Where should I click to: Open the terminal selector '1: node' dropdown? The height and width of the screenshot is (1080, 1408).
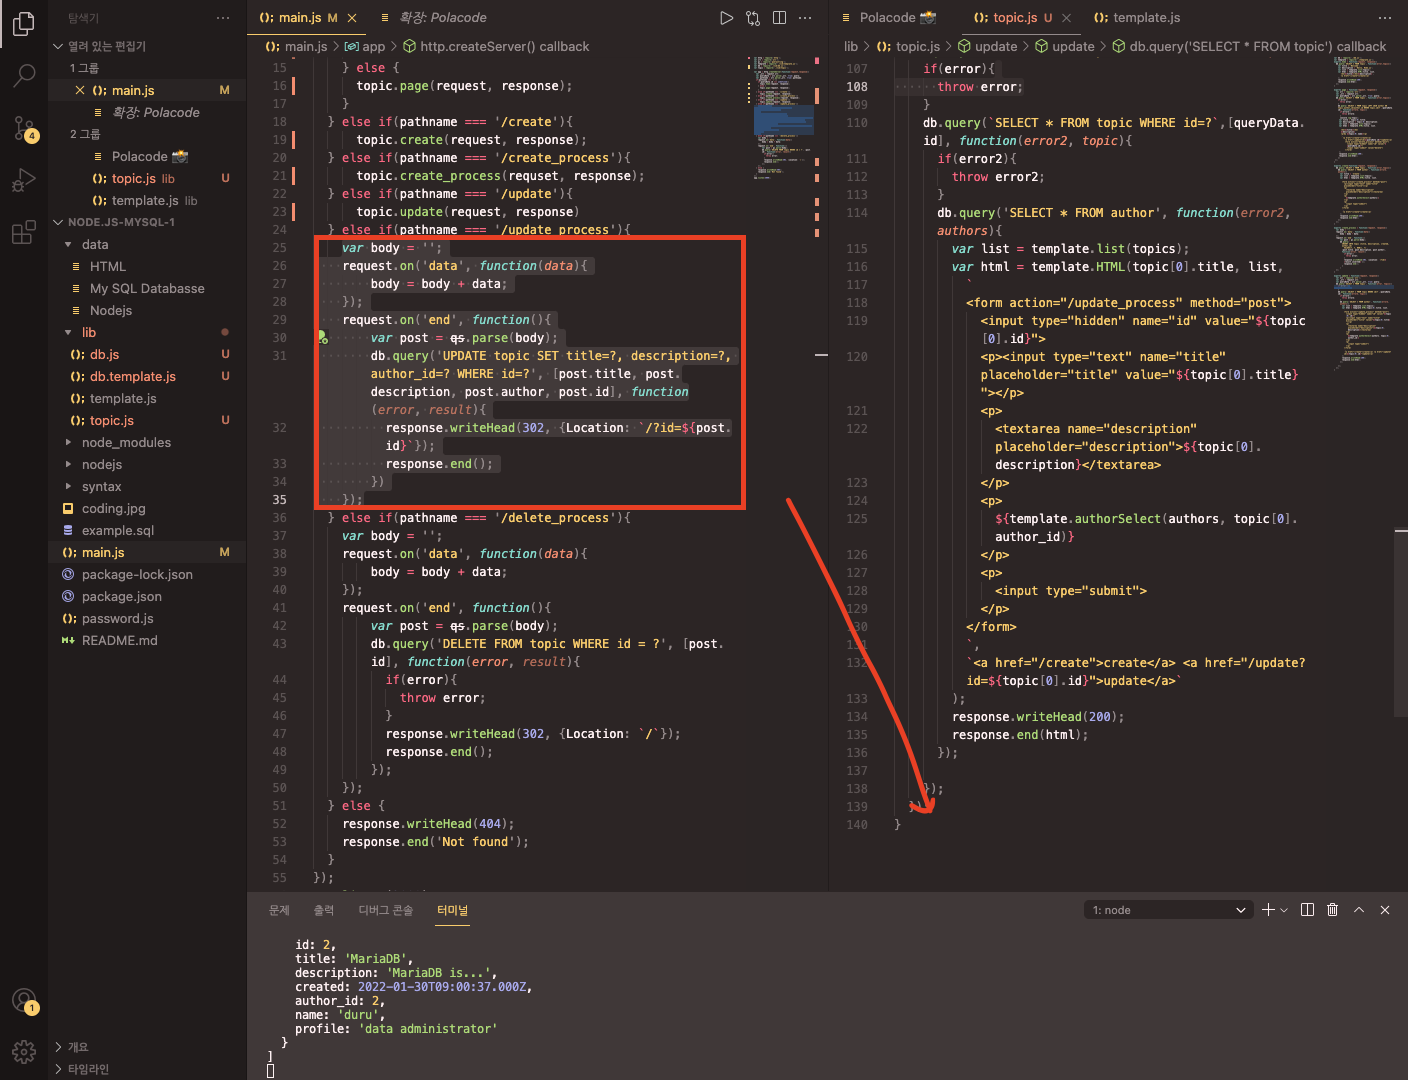coord(1169,910)
